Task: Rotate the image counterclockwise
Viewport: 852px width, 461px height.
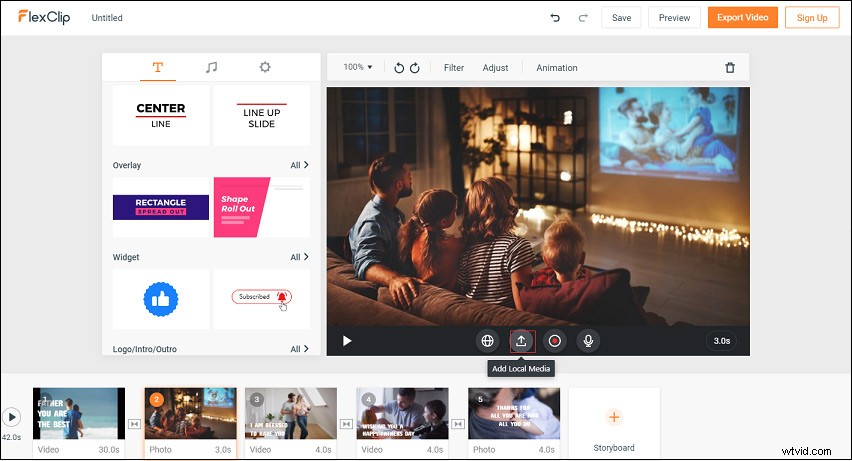Action: [399, 68]
